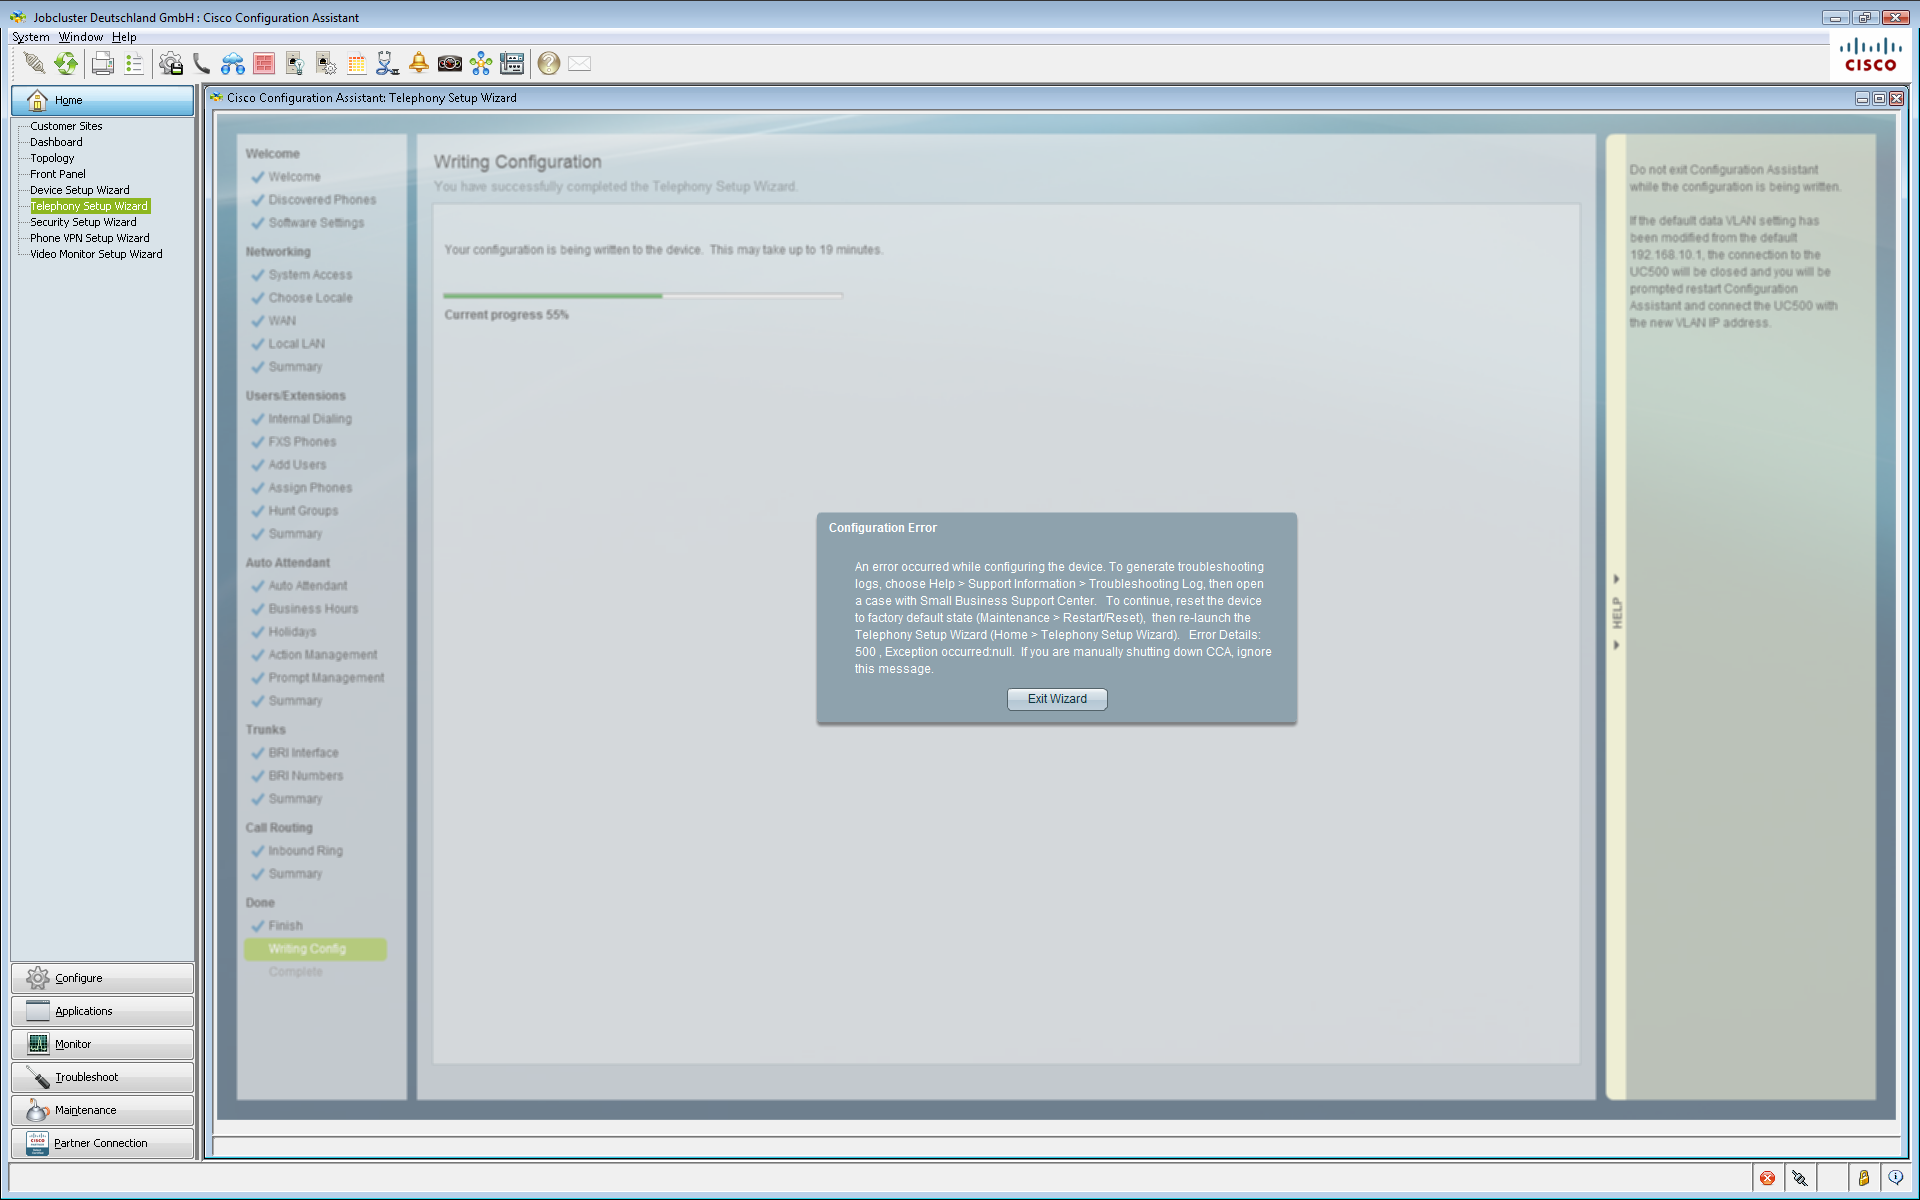Select Dashboard in Home tree
This screenshot has width=1920, height=1200.
[56, 142]
